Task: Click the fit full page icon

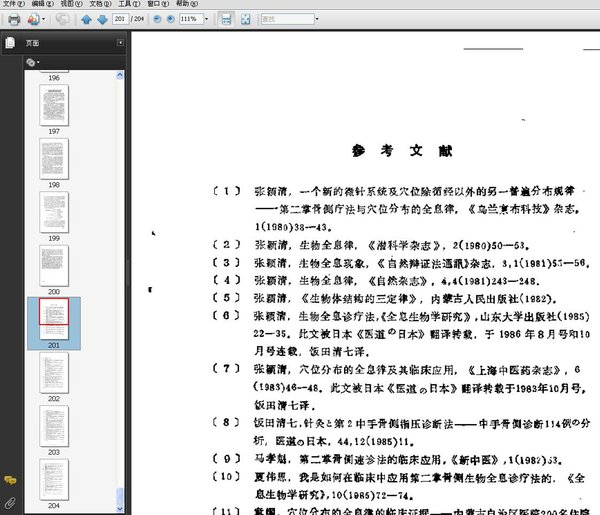Action: tap(246, 19)
